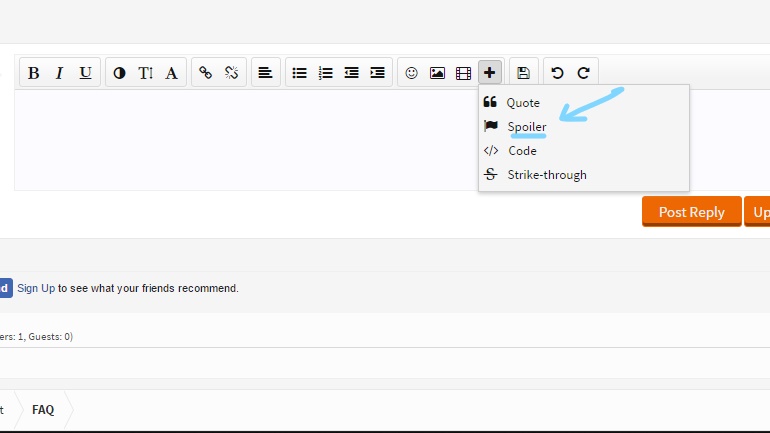The width and height of the screenshot is (770, 433).
Task: Open the text alignment tool
Action: (x=265, y=73)
